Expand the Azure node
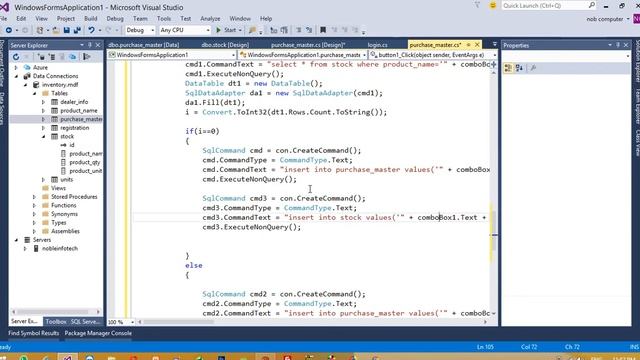640x360 pixels. point(16,67)
